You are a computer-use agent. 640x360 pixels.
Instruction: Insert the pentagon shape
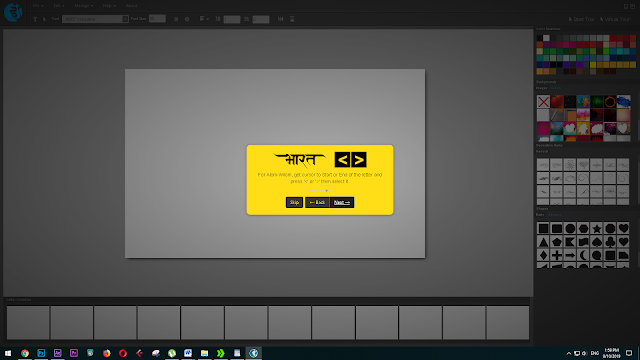tap(557, 242)
